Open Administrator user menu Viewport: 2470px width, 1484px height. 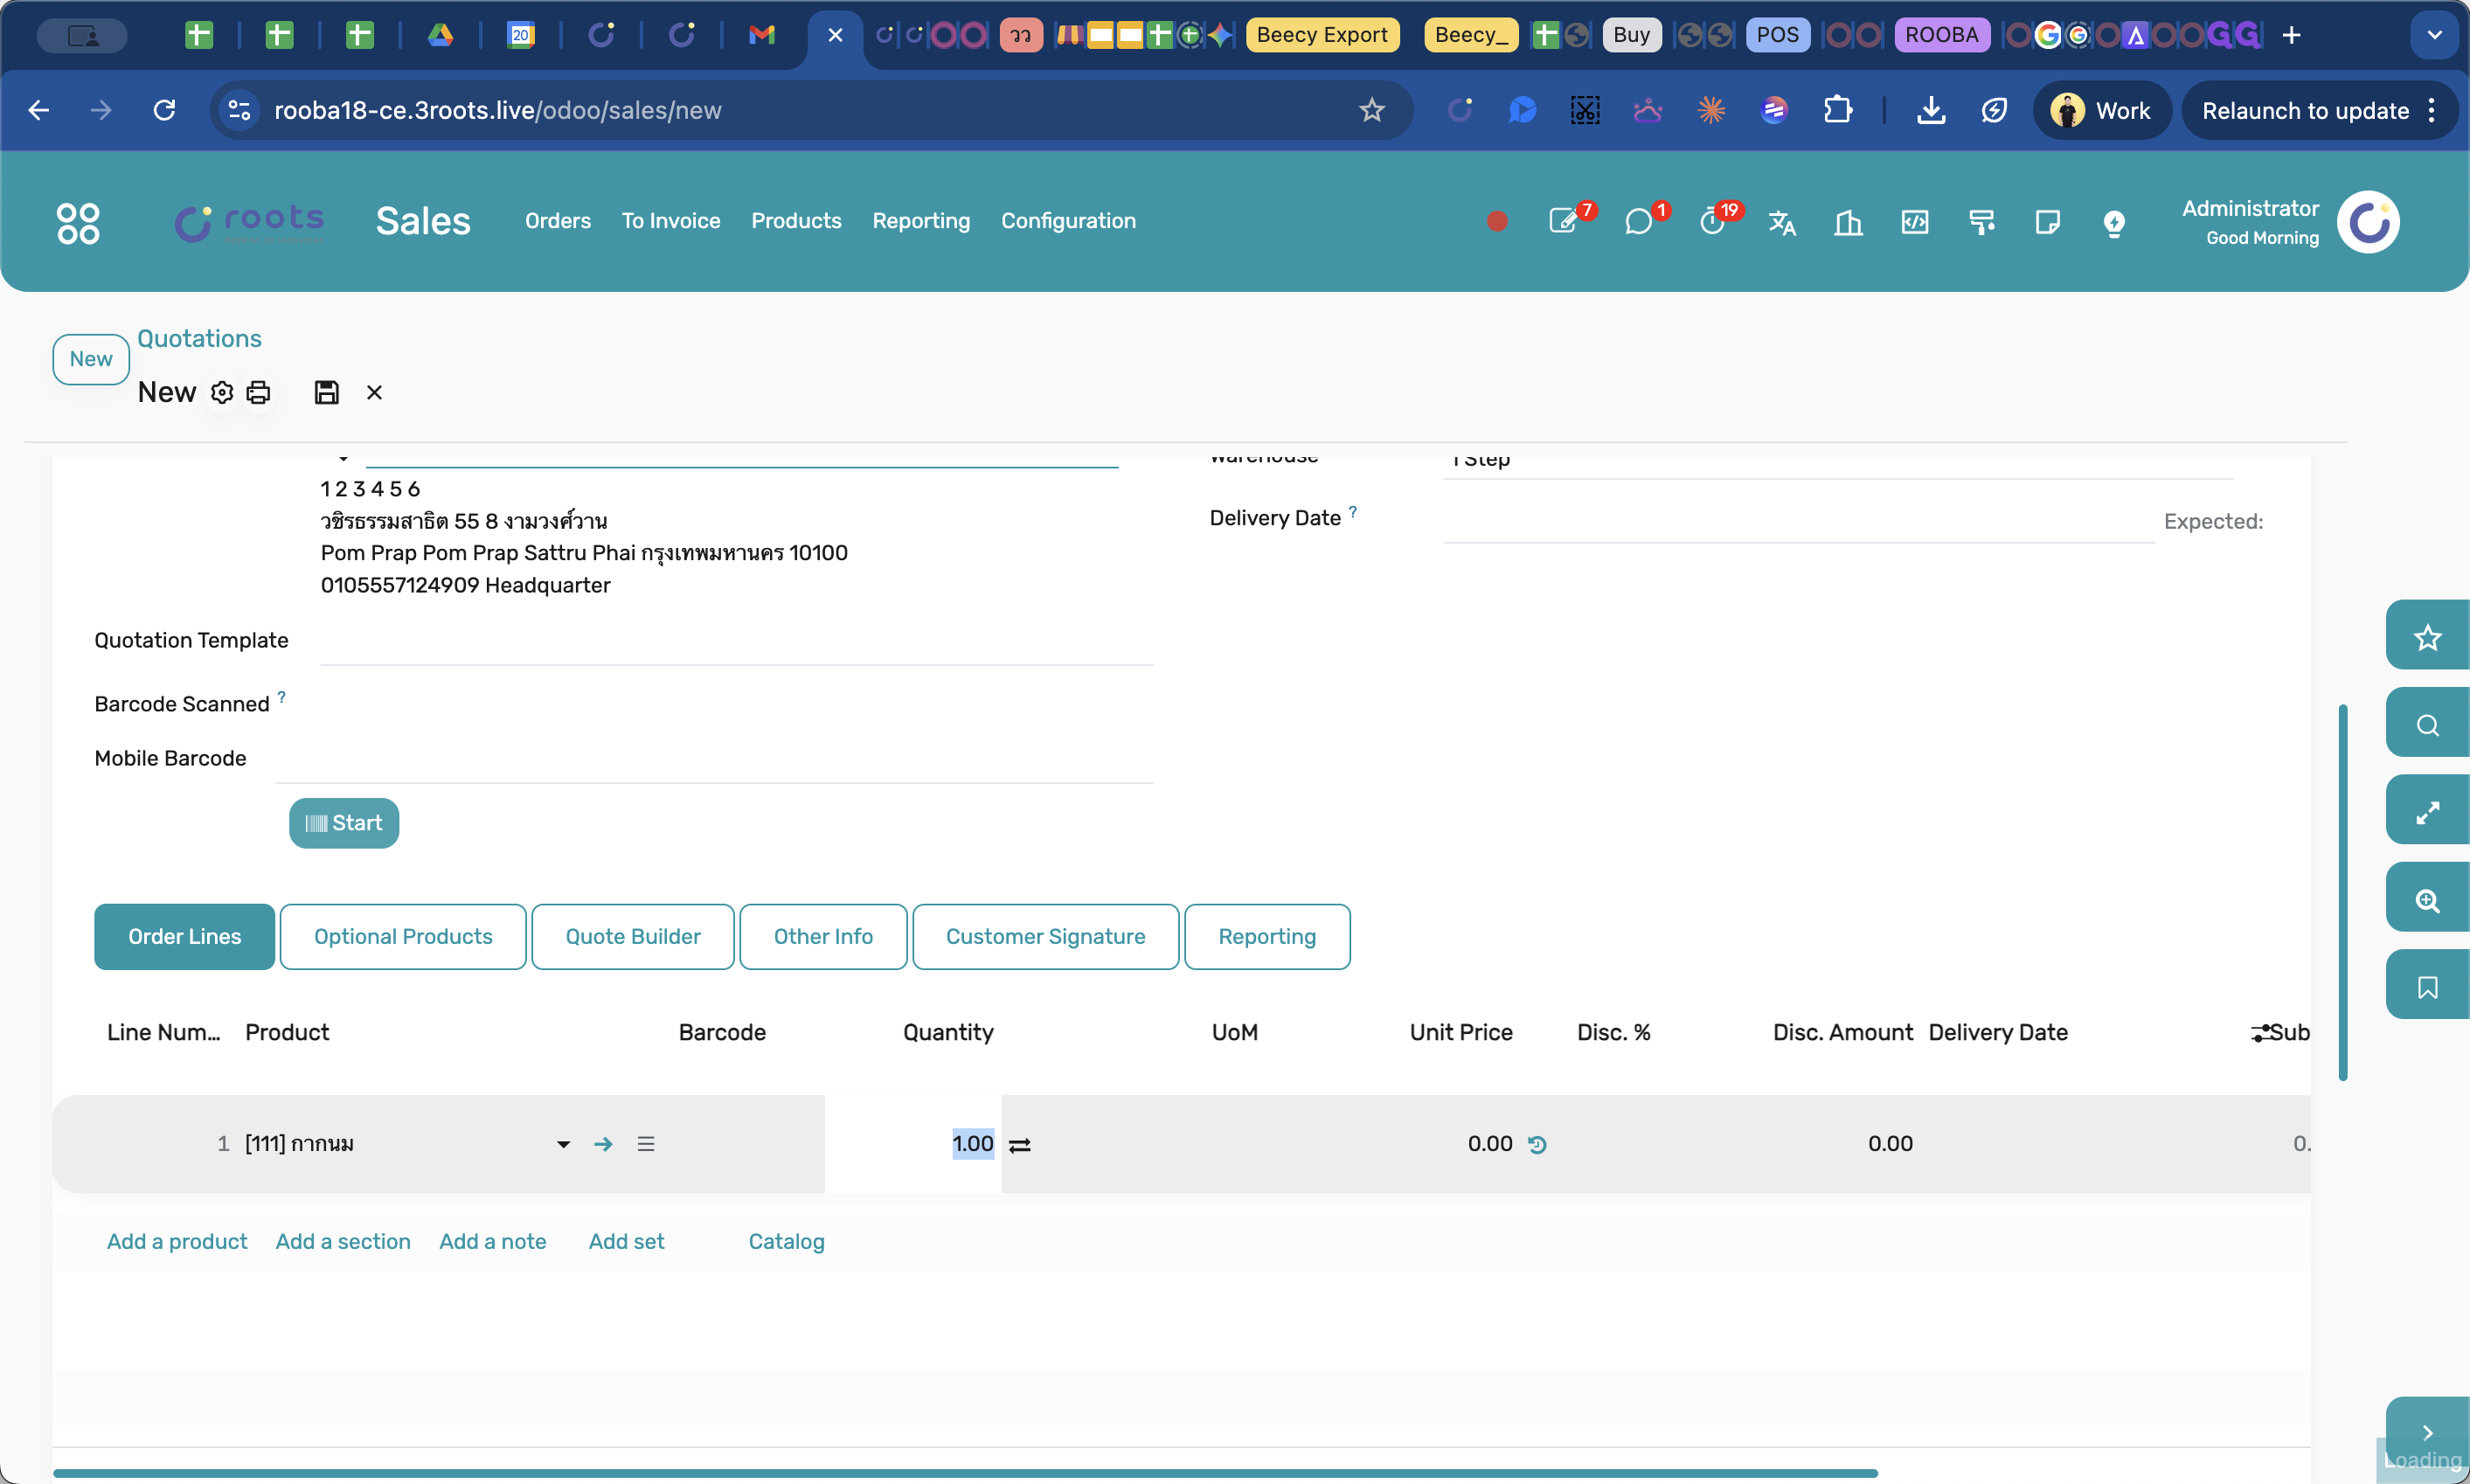[2290, 222]
